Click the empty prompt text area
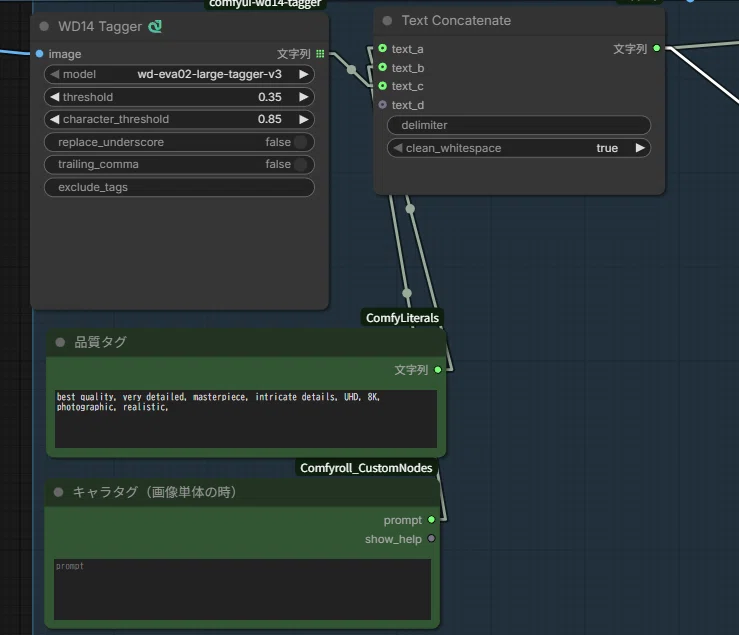The height and width of the screenshot is (635, 739). point(242,589)
